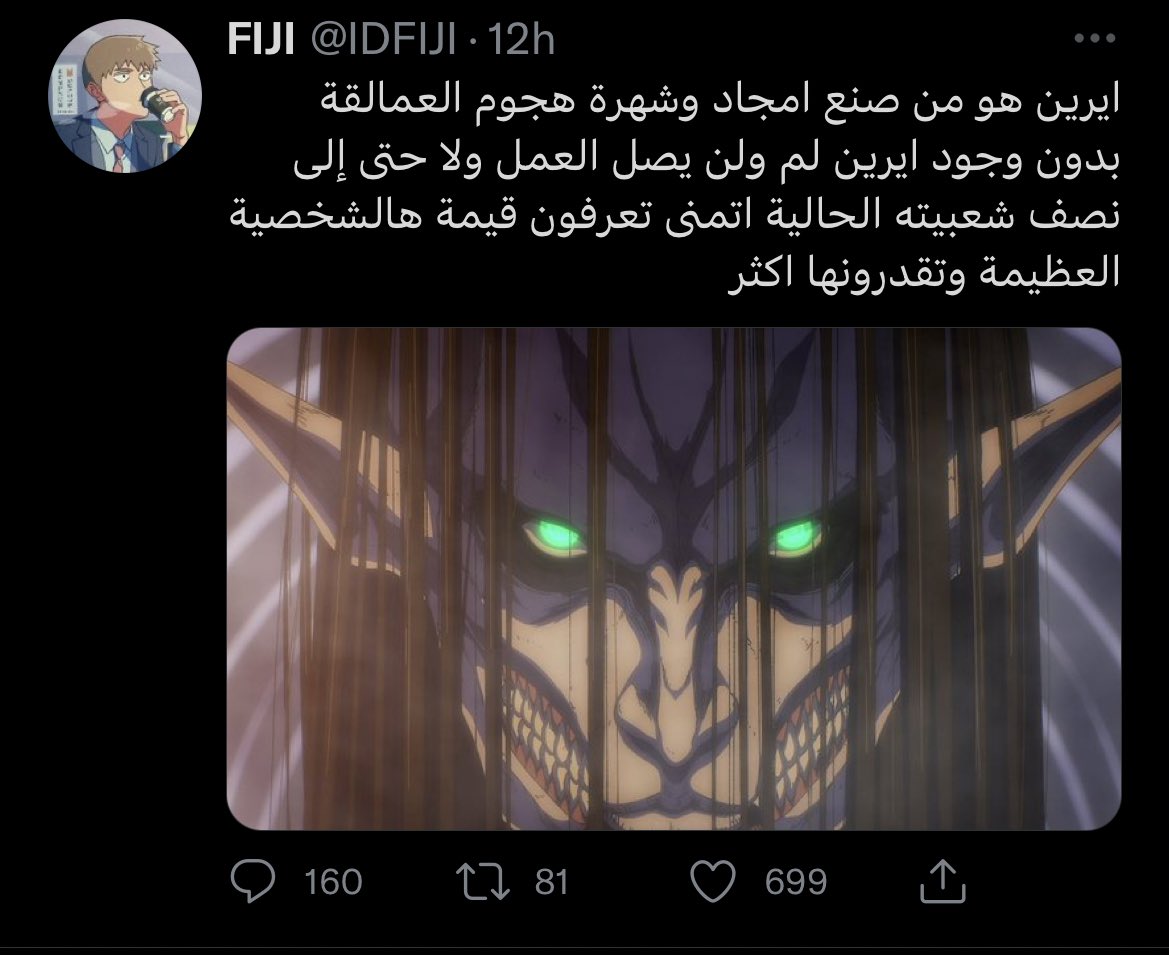Click the 12h timestamp
Viewport: 1169px width, 955px height.
[520, 39]
